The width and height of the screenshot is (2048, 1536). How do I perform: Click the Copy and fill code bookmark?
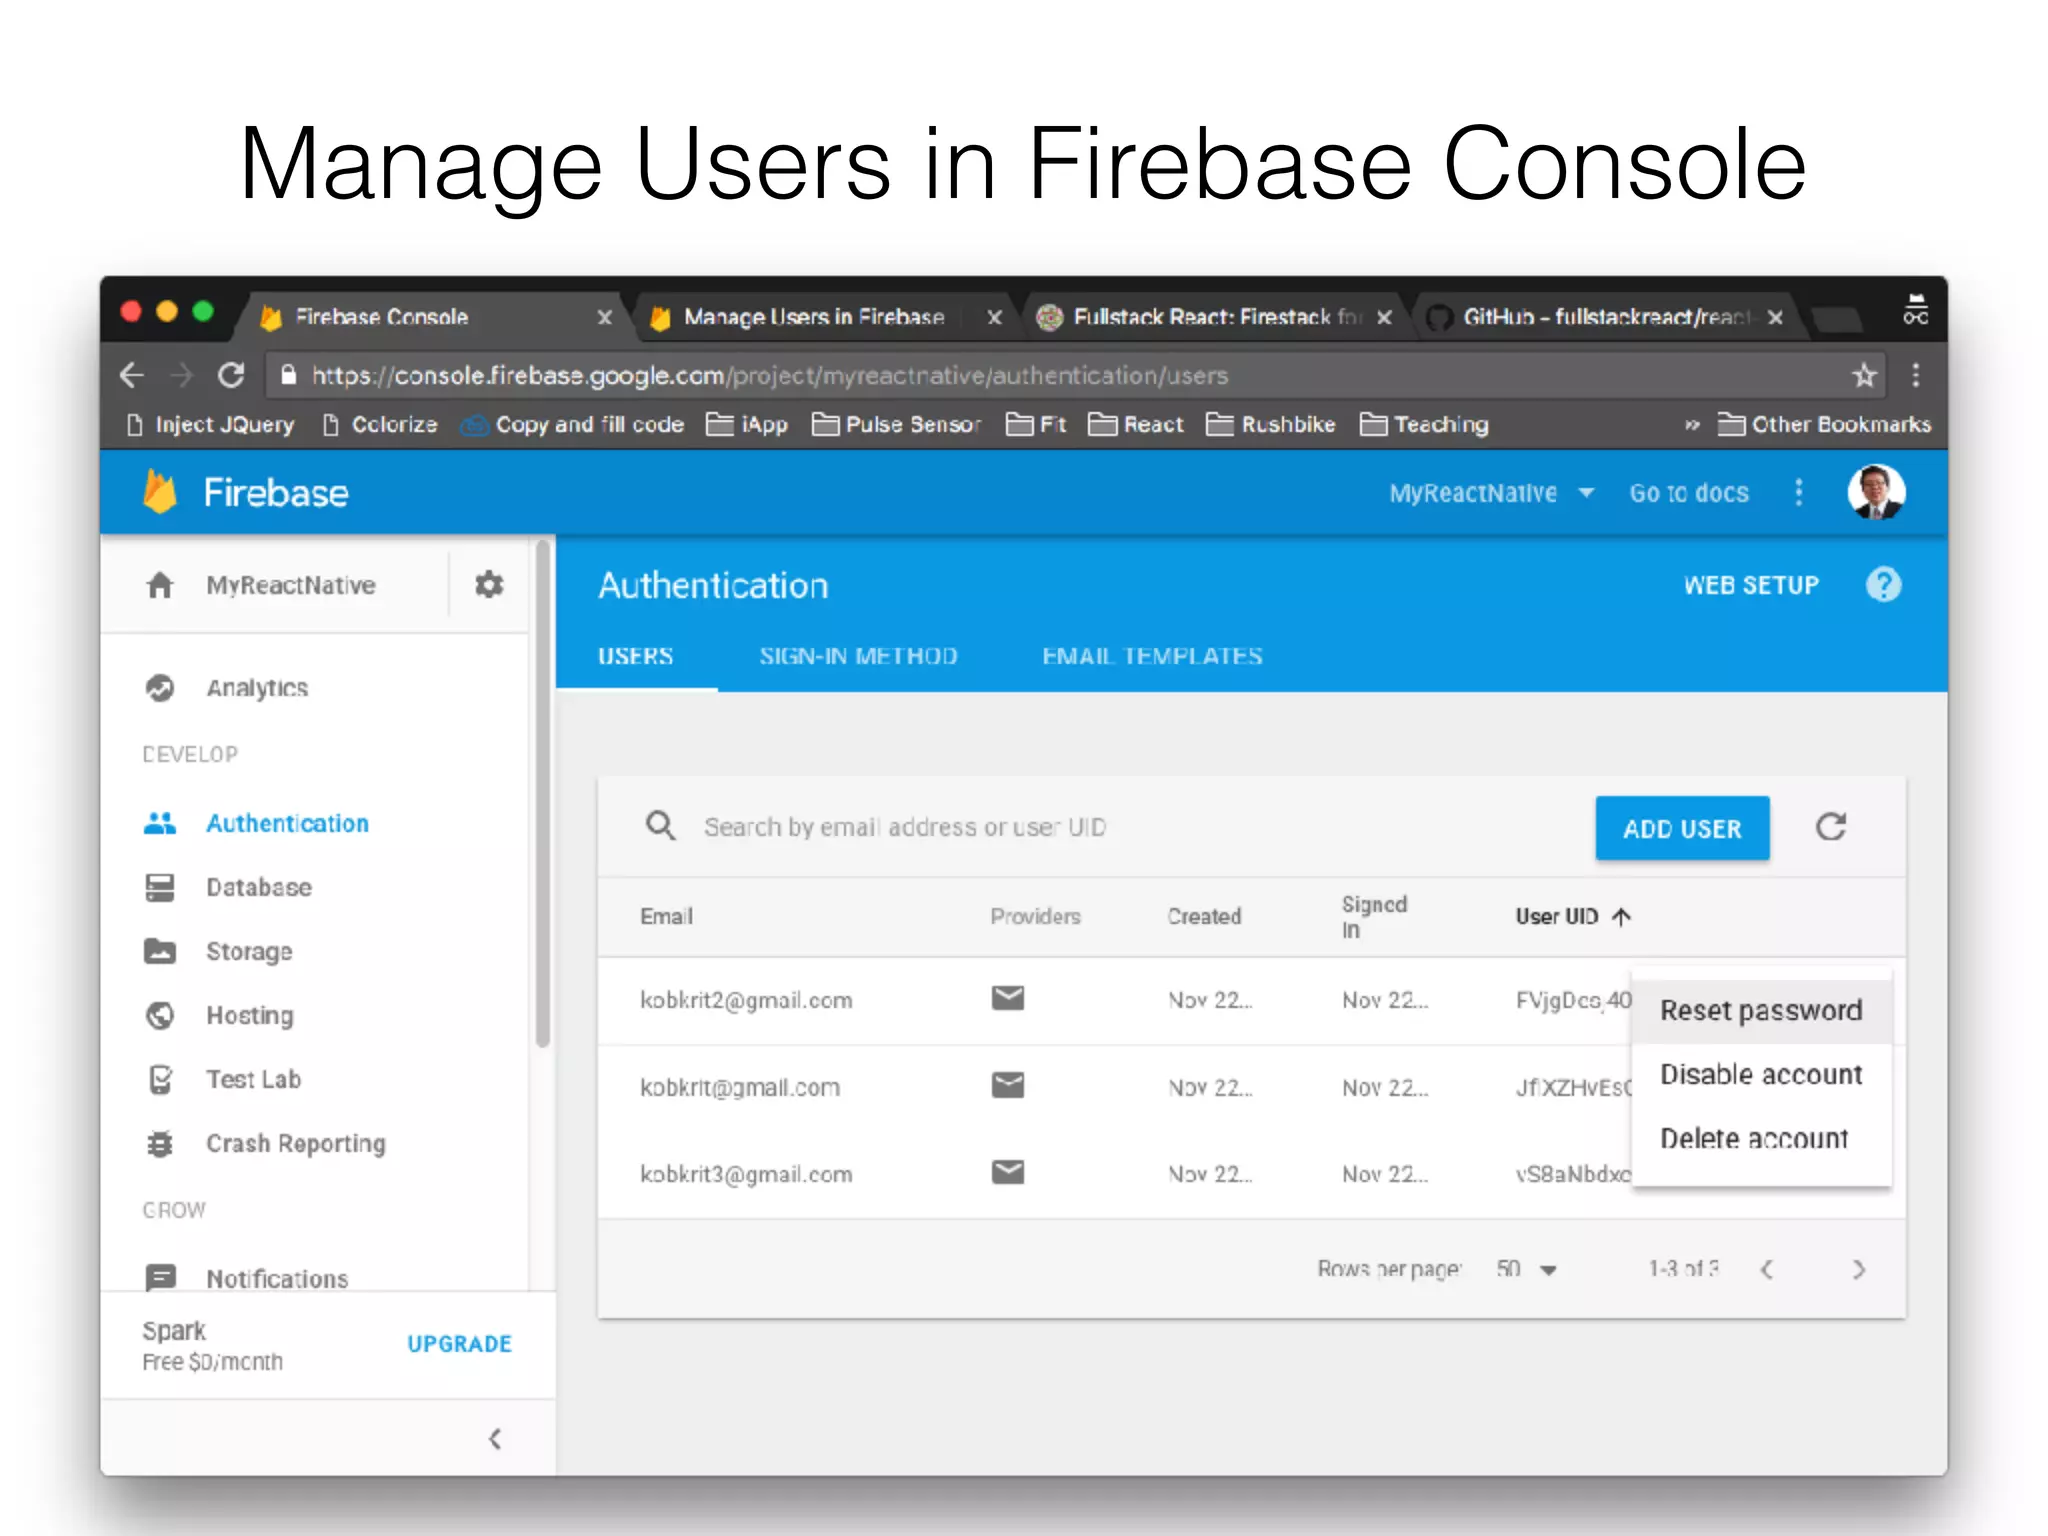tap(572, 425)
